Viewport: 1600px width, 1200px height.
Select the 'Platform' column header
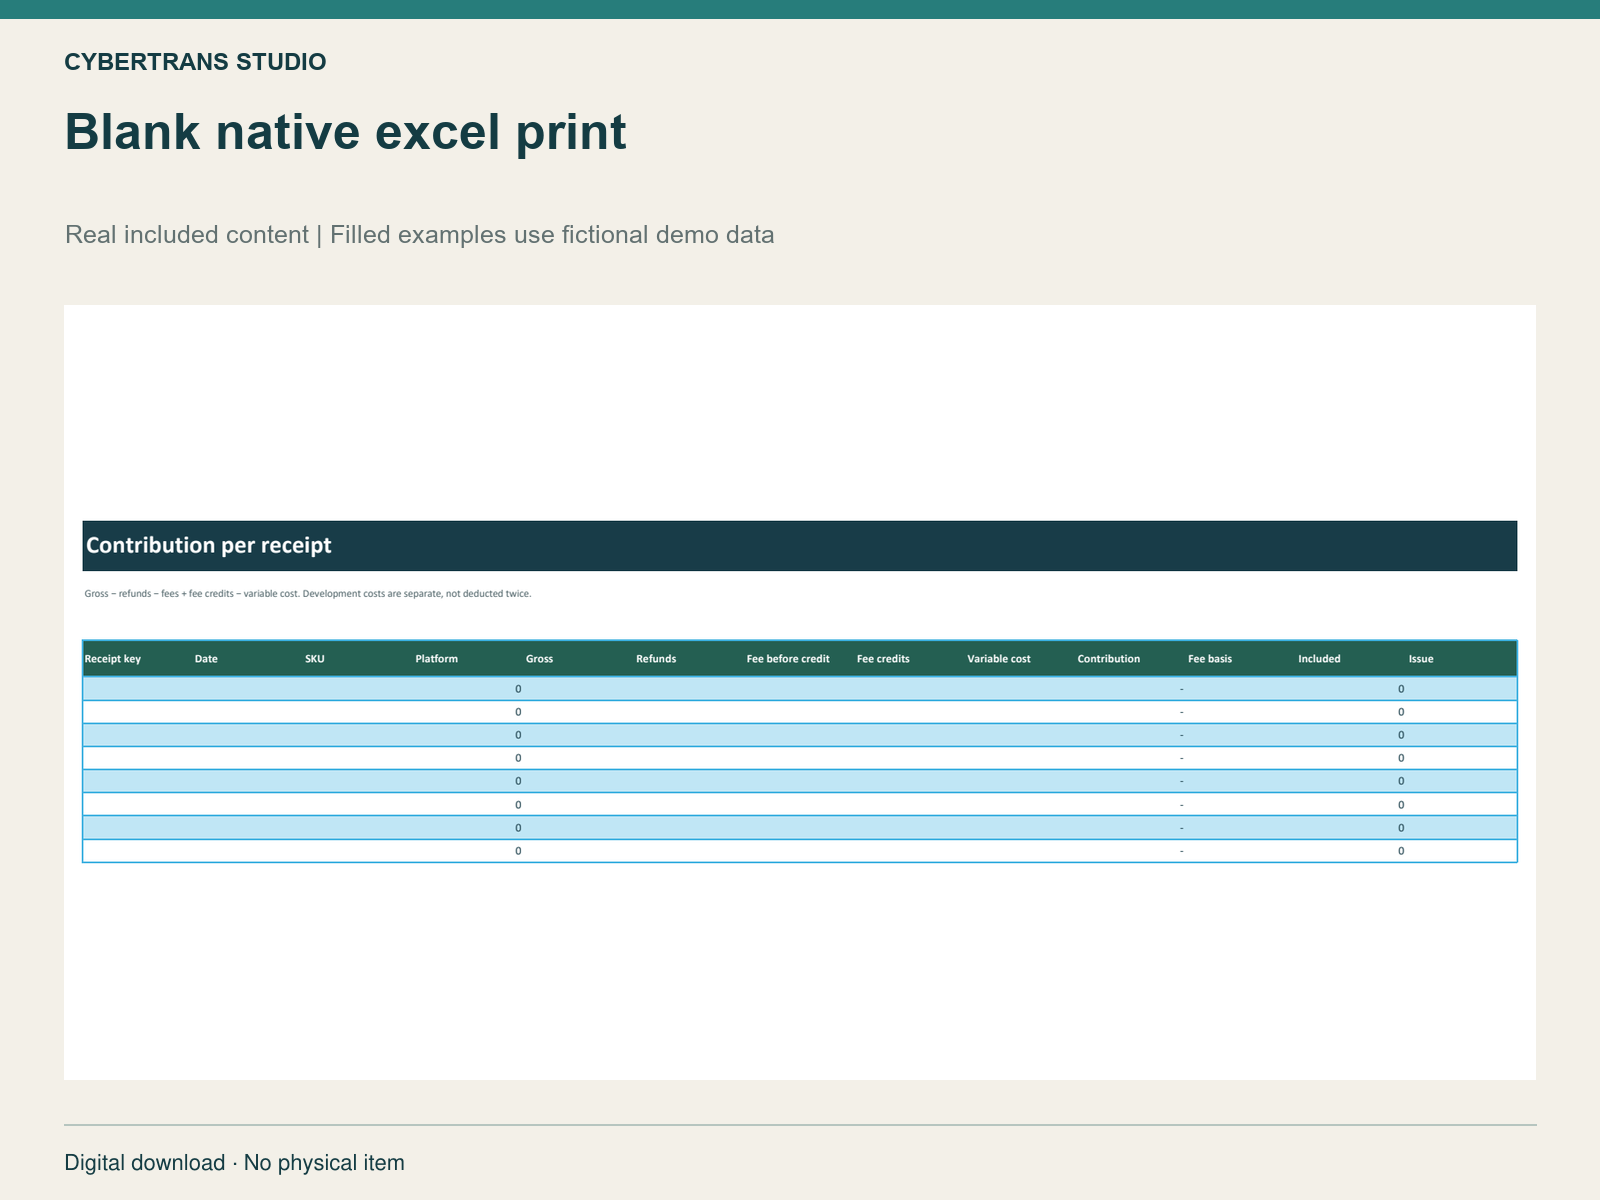[437, 659]
